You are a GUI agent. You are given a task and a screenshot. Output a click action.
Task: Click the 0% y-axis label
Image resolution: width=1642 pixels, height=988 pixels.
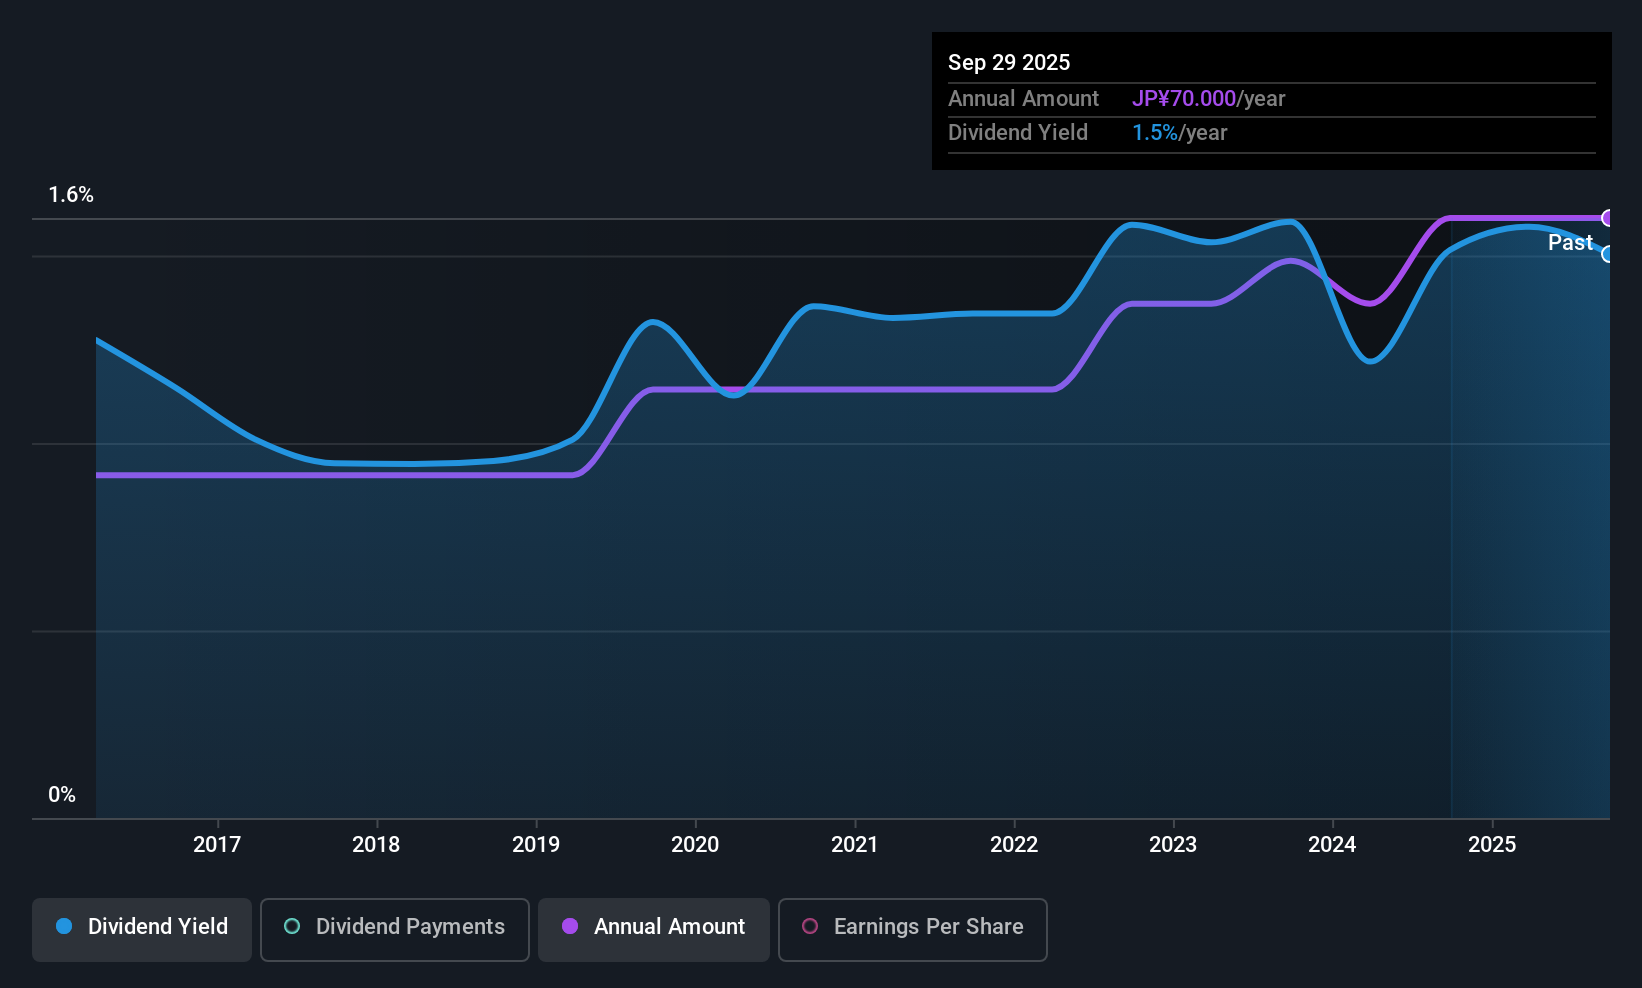click(x=62, y=795)
